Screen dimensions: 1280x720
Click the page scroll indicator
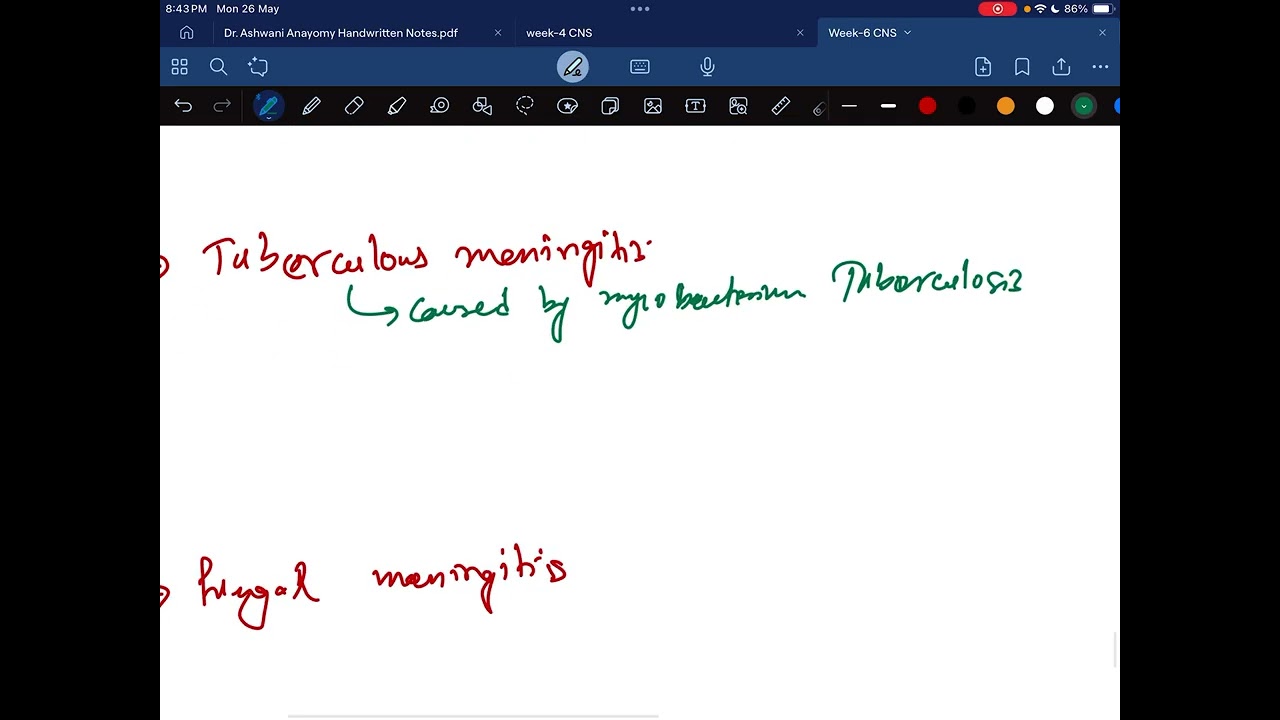[1116, 650]
